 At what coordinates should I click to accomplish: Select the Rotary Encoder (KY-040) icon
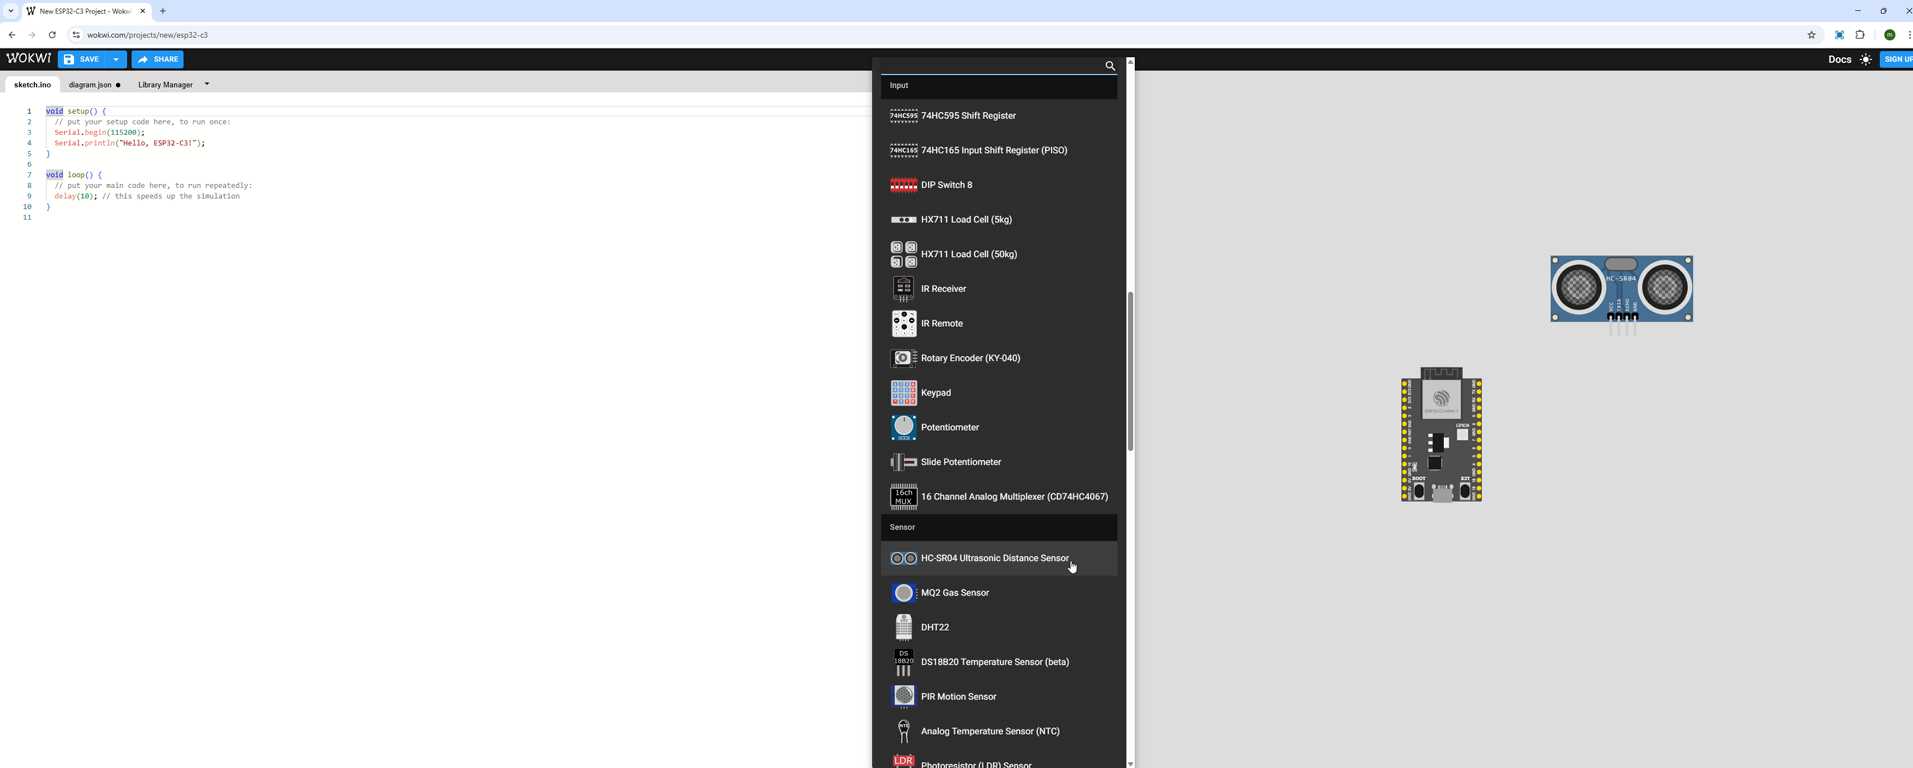point(903,358)
